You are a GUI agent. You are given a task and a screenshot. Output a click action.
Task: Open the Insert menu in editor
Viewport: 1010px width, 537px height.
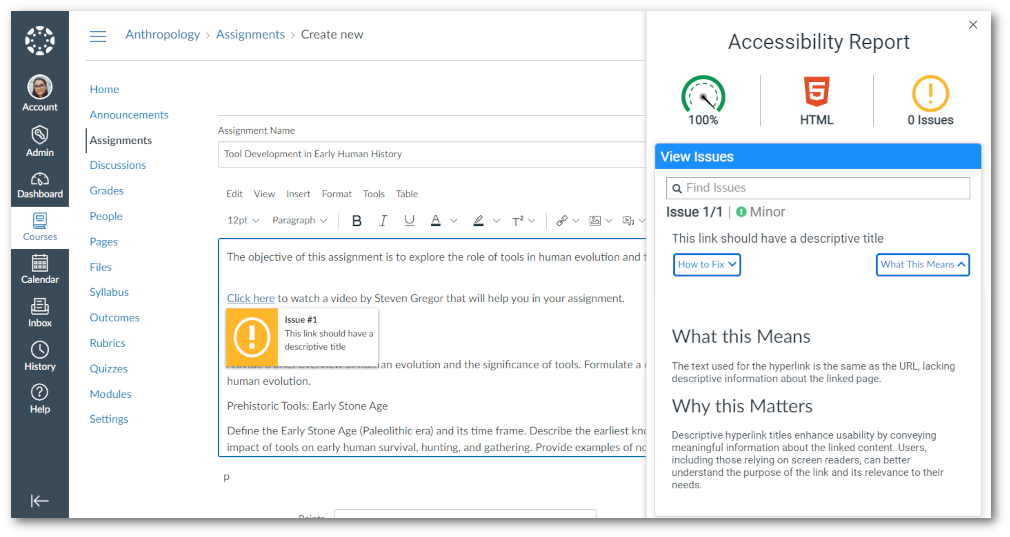(298, 194)
